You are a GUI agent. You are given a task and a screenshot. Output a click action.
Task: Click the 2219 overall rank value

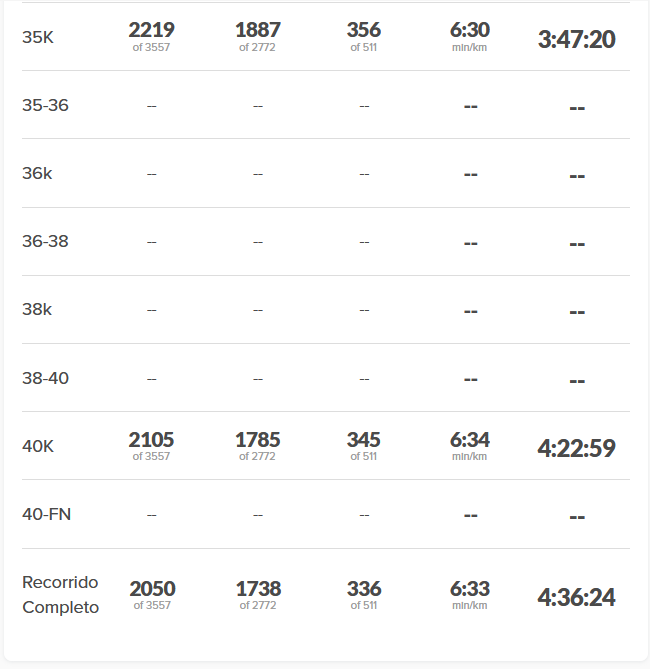tap(151, 31)
